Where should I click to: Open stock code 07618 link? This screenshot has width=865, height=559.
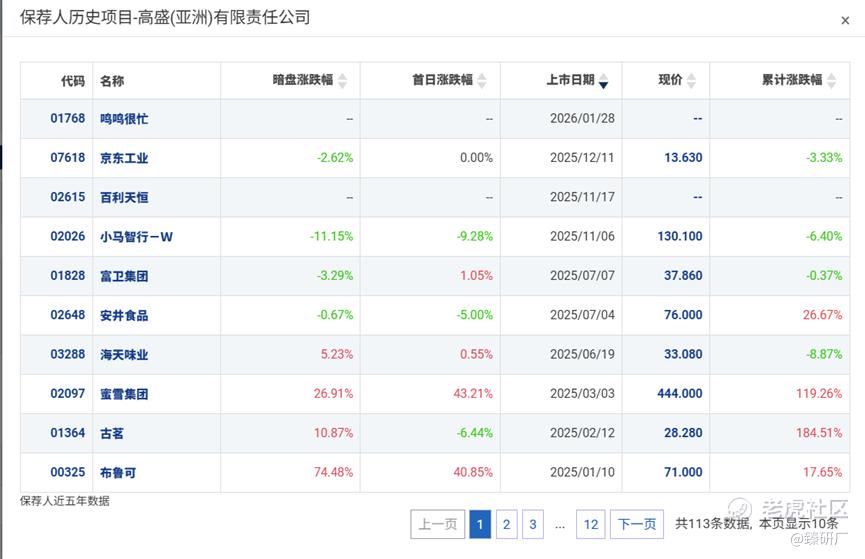coord(68,158)
